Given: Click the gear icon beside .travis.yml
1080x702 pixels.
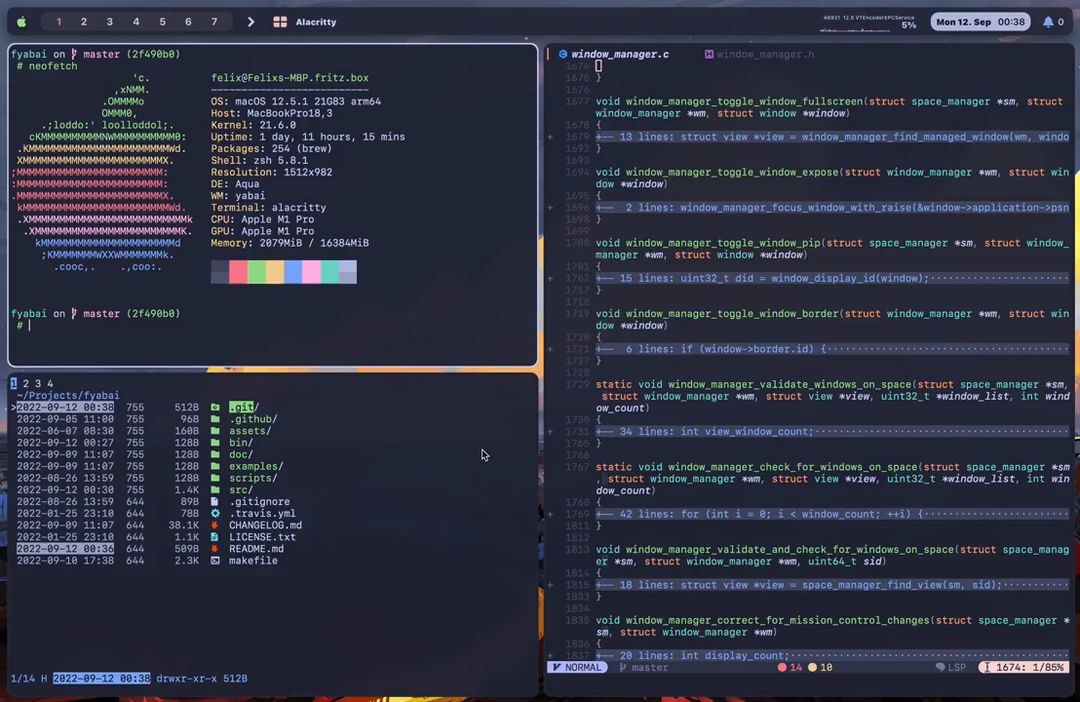Looking at the screenshot, I should [215, 513].
